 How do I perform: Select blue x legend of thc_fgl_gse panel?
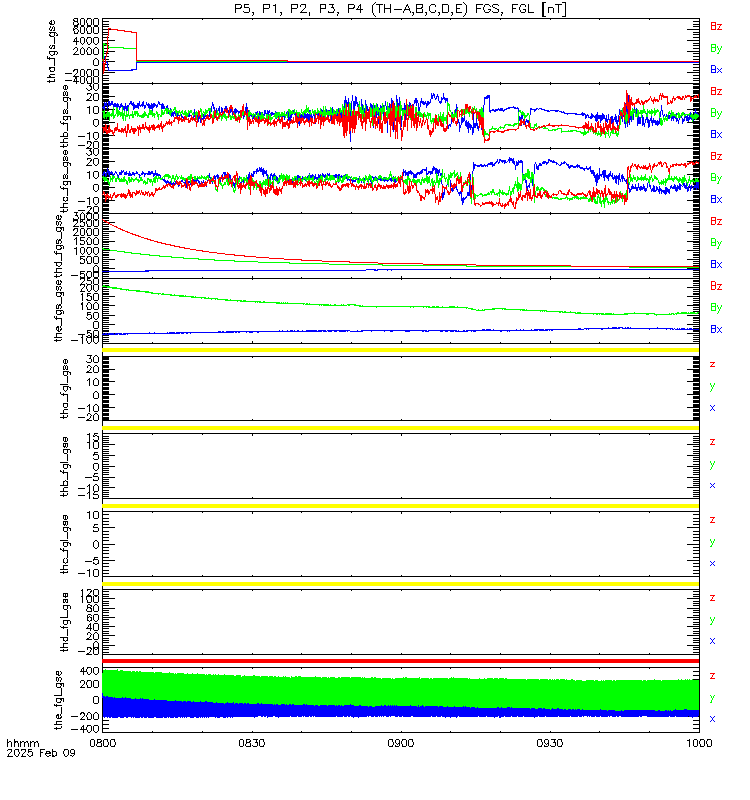[712, 563]
